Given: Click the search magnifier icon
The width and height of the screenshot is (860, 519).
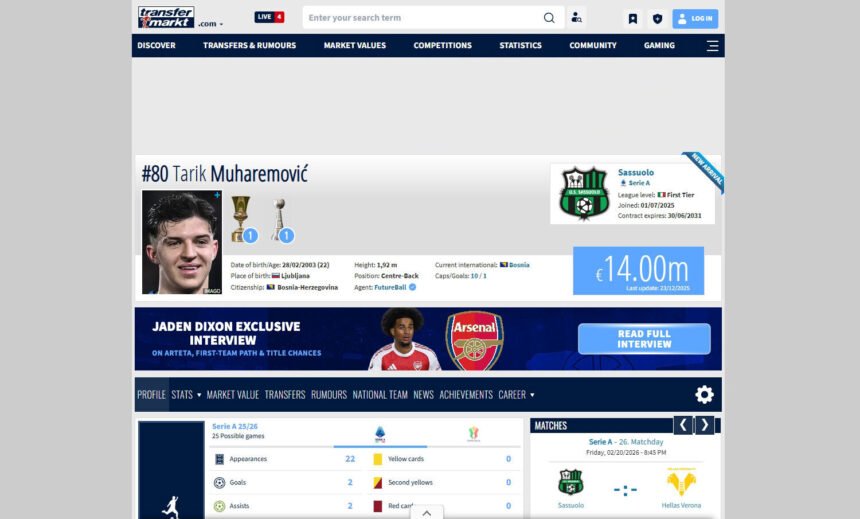Looking at the screenshot, I should pyautogui.click(x=549, y=18).
